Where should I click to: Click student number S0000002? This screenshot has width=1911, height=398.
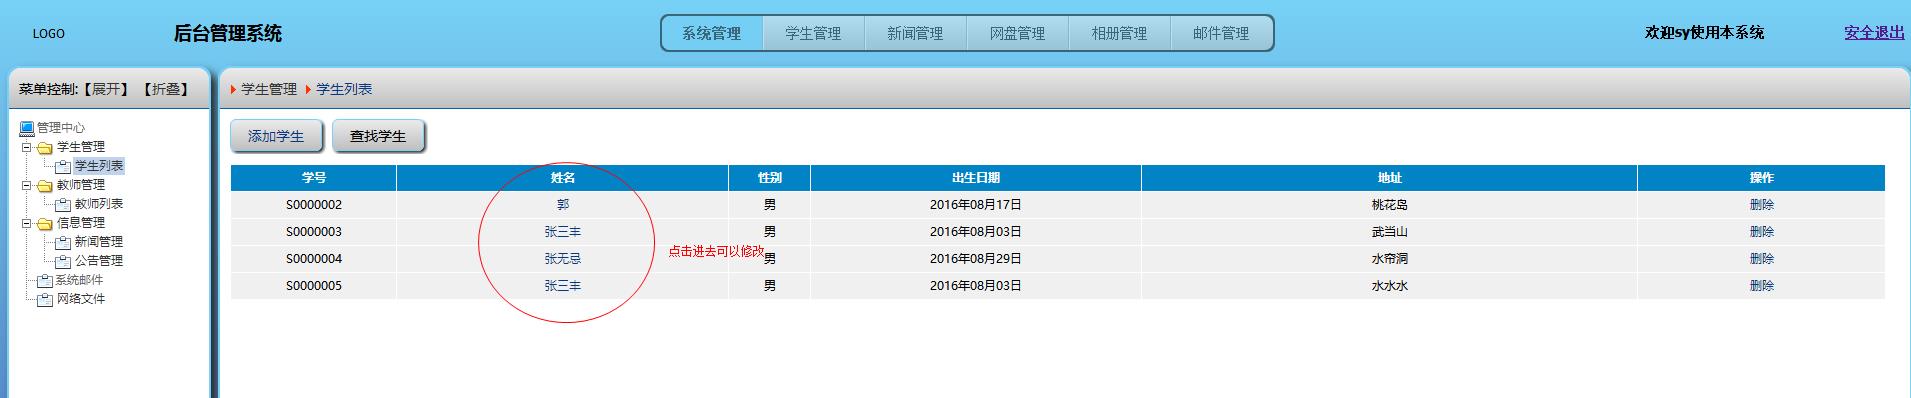[x=314, y=204]
